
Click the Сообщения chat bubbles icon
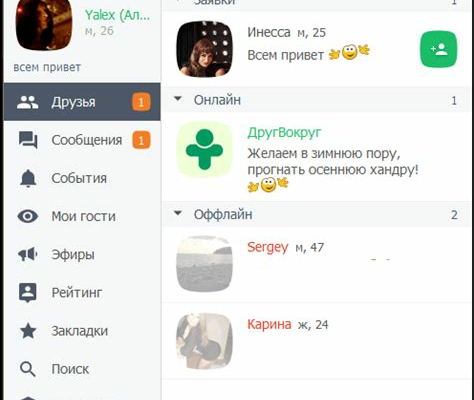coord(28,140)
